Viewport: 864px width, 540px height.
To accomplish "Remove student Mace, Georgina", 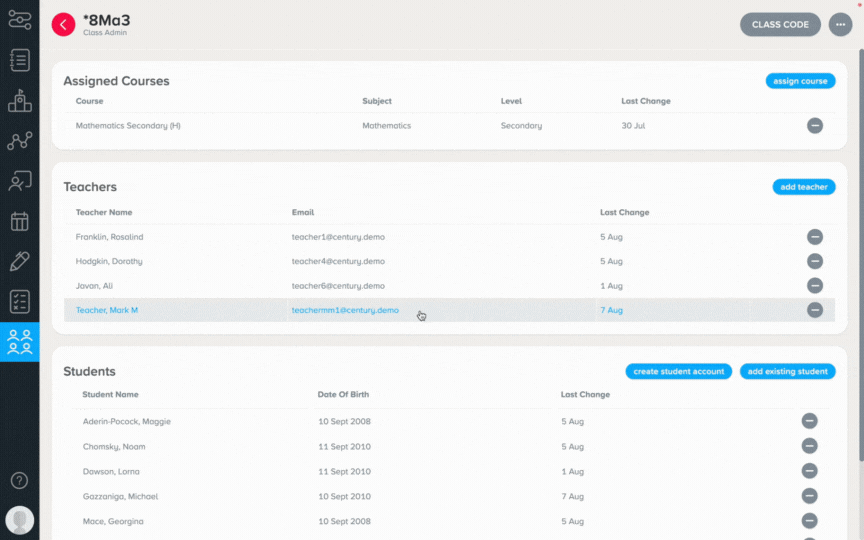I will (809, 521).
